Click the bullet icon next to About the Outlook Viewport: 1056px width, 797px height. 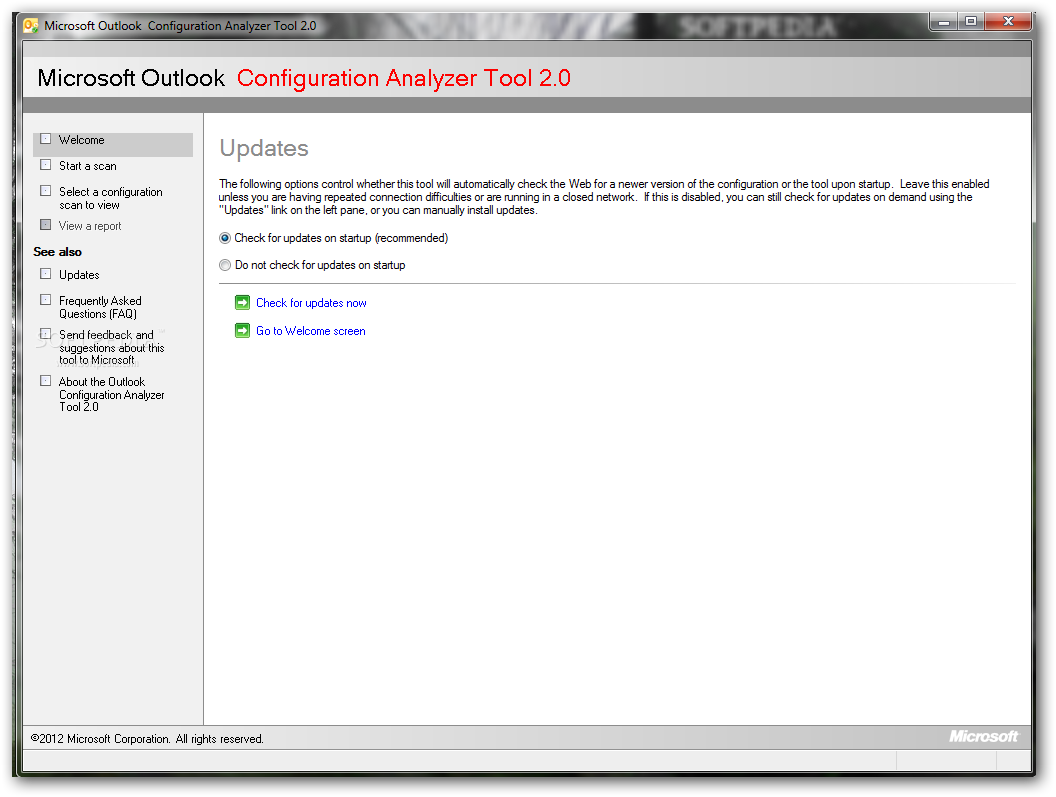pyautogui.click(x=46, y=381)
